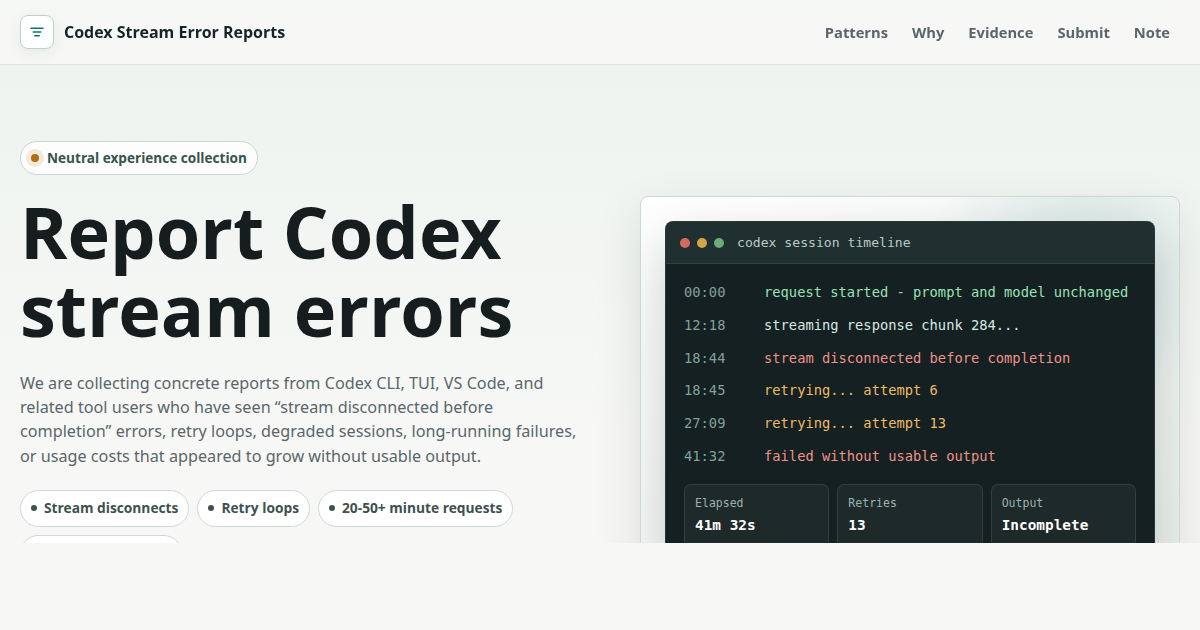The width and height of the screenshot is (1200, 630).
Task: Click the Retries 13 stat card
Action: pyautogui.click(x=910, y=514)
